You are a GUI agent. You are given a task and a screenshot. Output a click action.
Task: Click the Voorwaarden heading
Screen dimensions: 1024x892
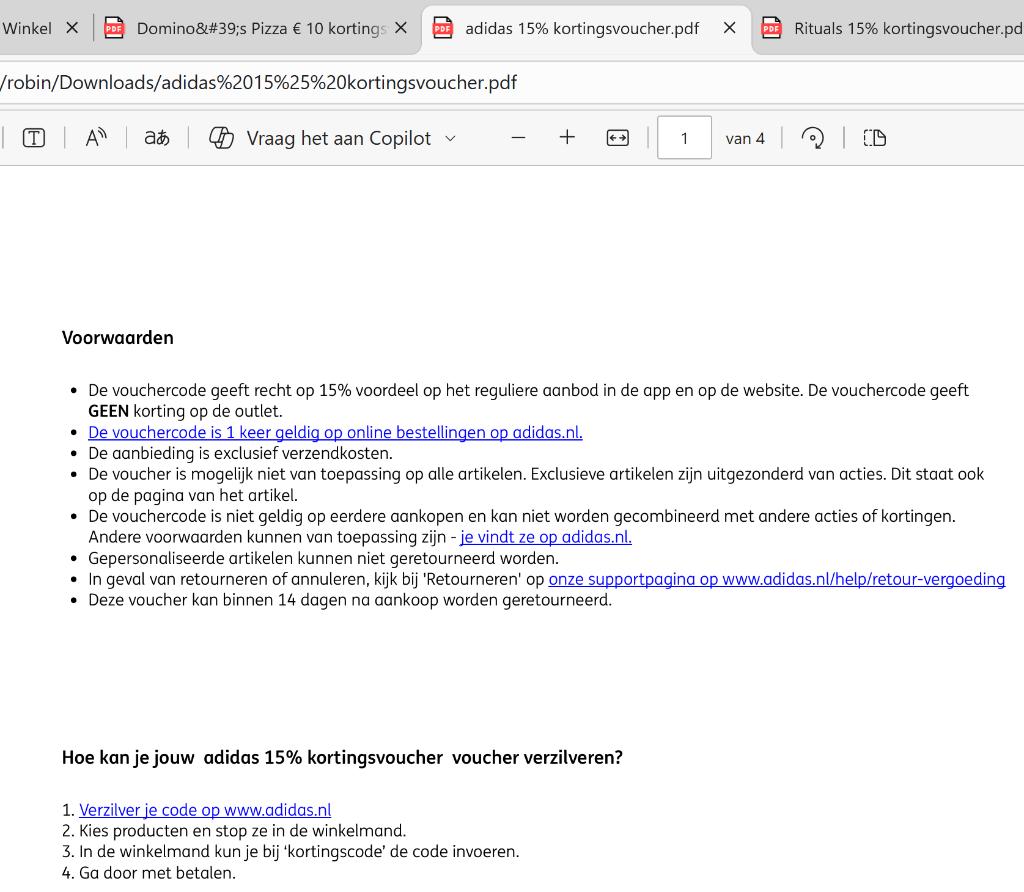click(x=118, y=338)
